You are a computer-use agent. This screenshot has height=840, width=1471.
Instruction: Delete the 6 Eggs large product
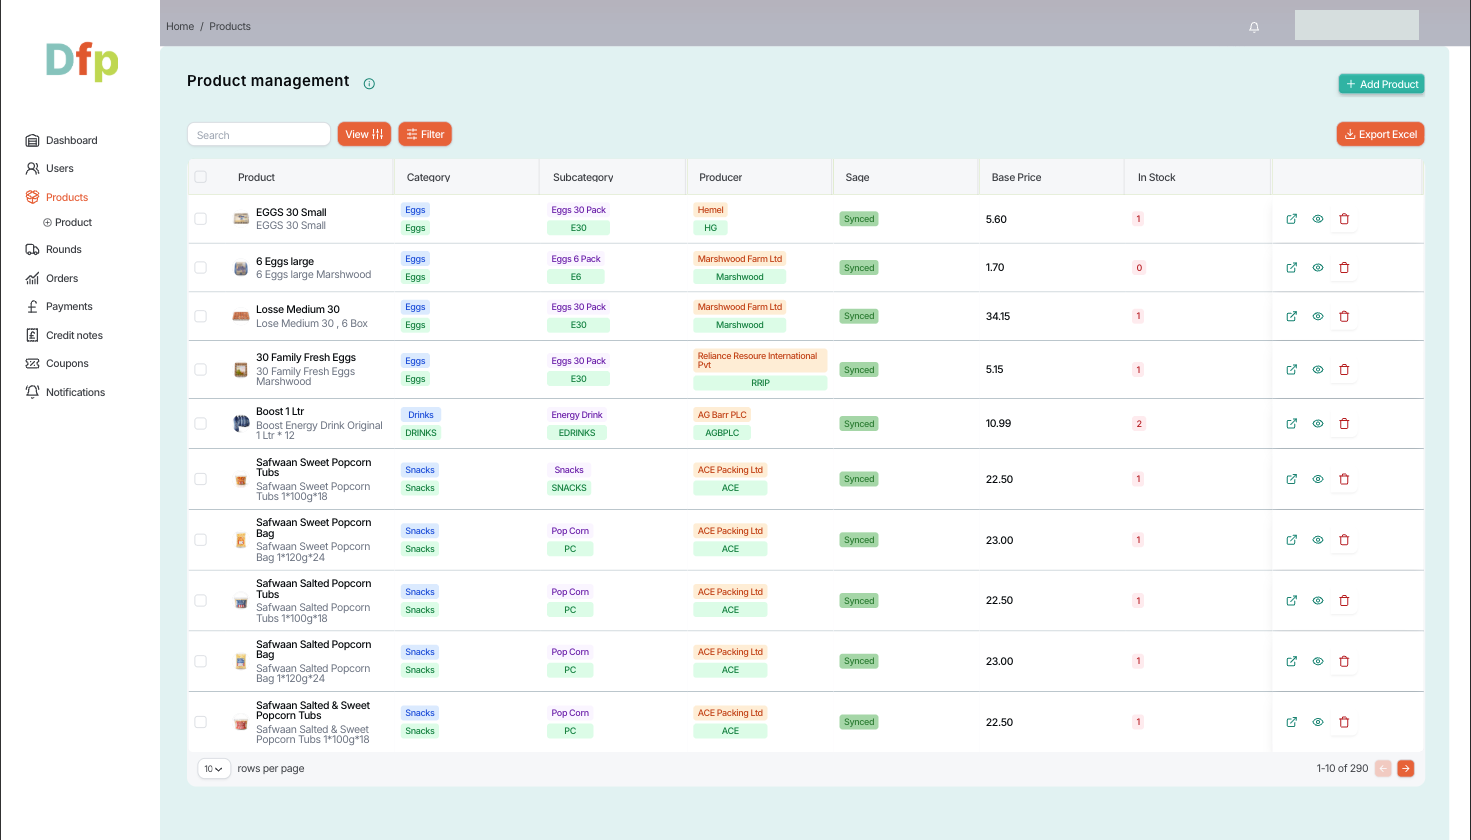1344,268
